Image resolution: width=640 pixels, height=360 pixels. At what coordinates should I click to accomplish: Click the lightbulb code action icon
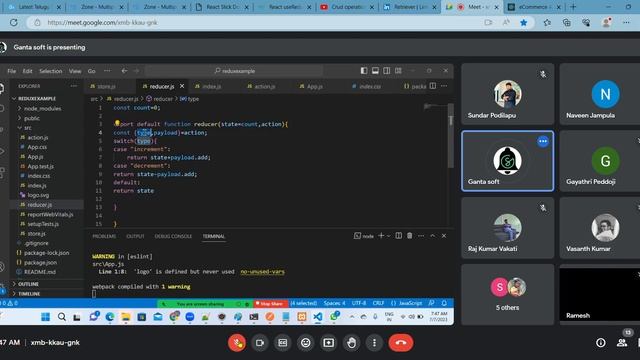click(117, 123)
